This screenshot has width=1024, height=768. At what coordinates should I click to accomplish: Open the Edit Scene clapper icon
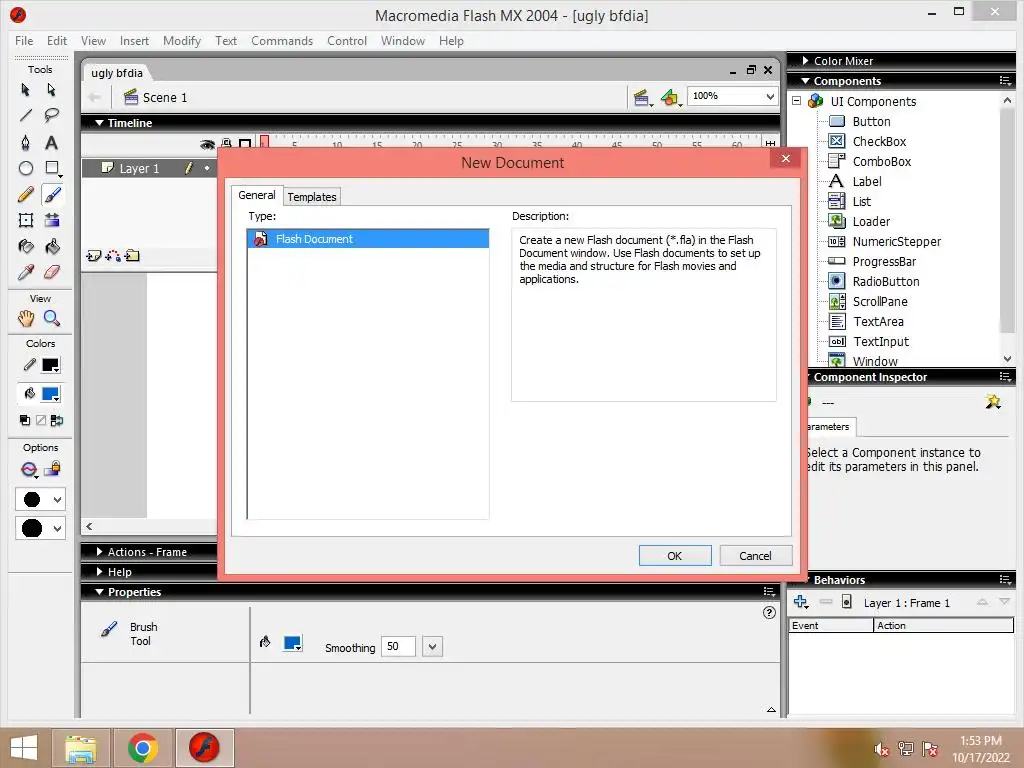coord(643,98)
